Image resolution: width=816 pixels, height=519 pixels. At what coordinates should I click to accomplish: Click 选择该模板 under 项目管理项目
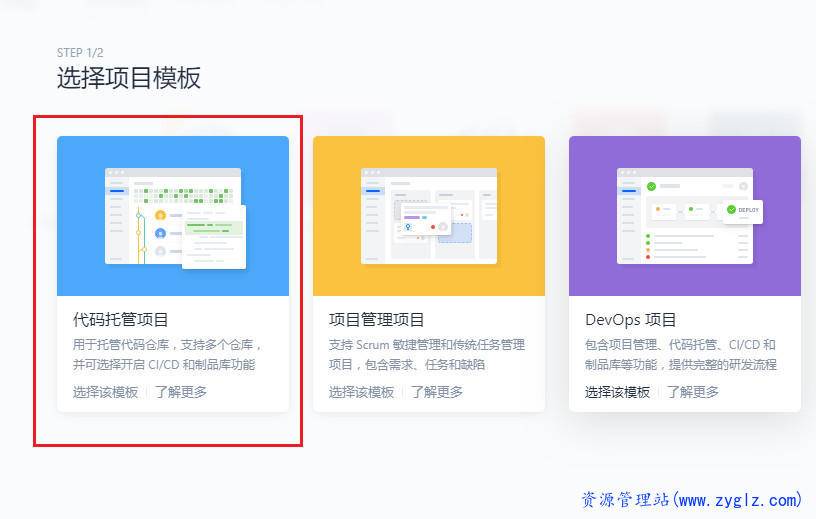tap(361, 392)
